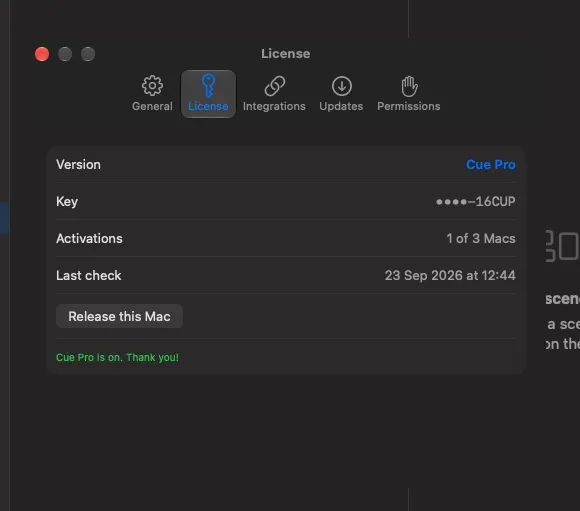Click the Cue Pro is on status message
Viewport: 580px width, 511px height.
coord(117,357)
